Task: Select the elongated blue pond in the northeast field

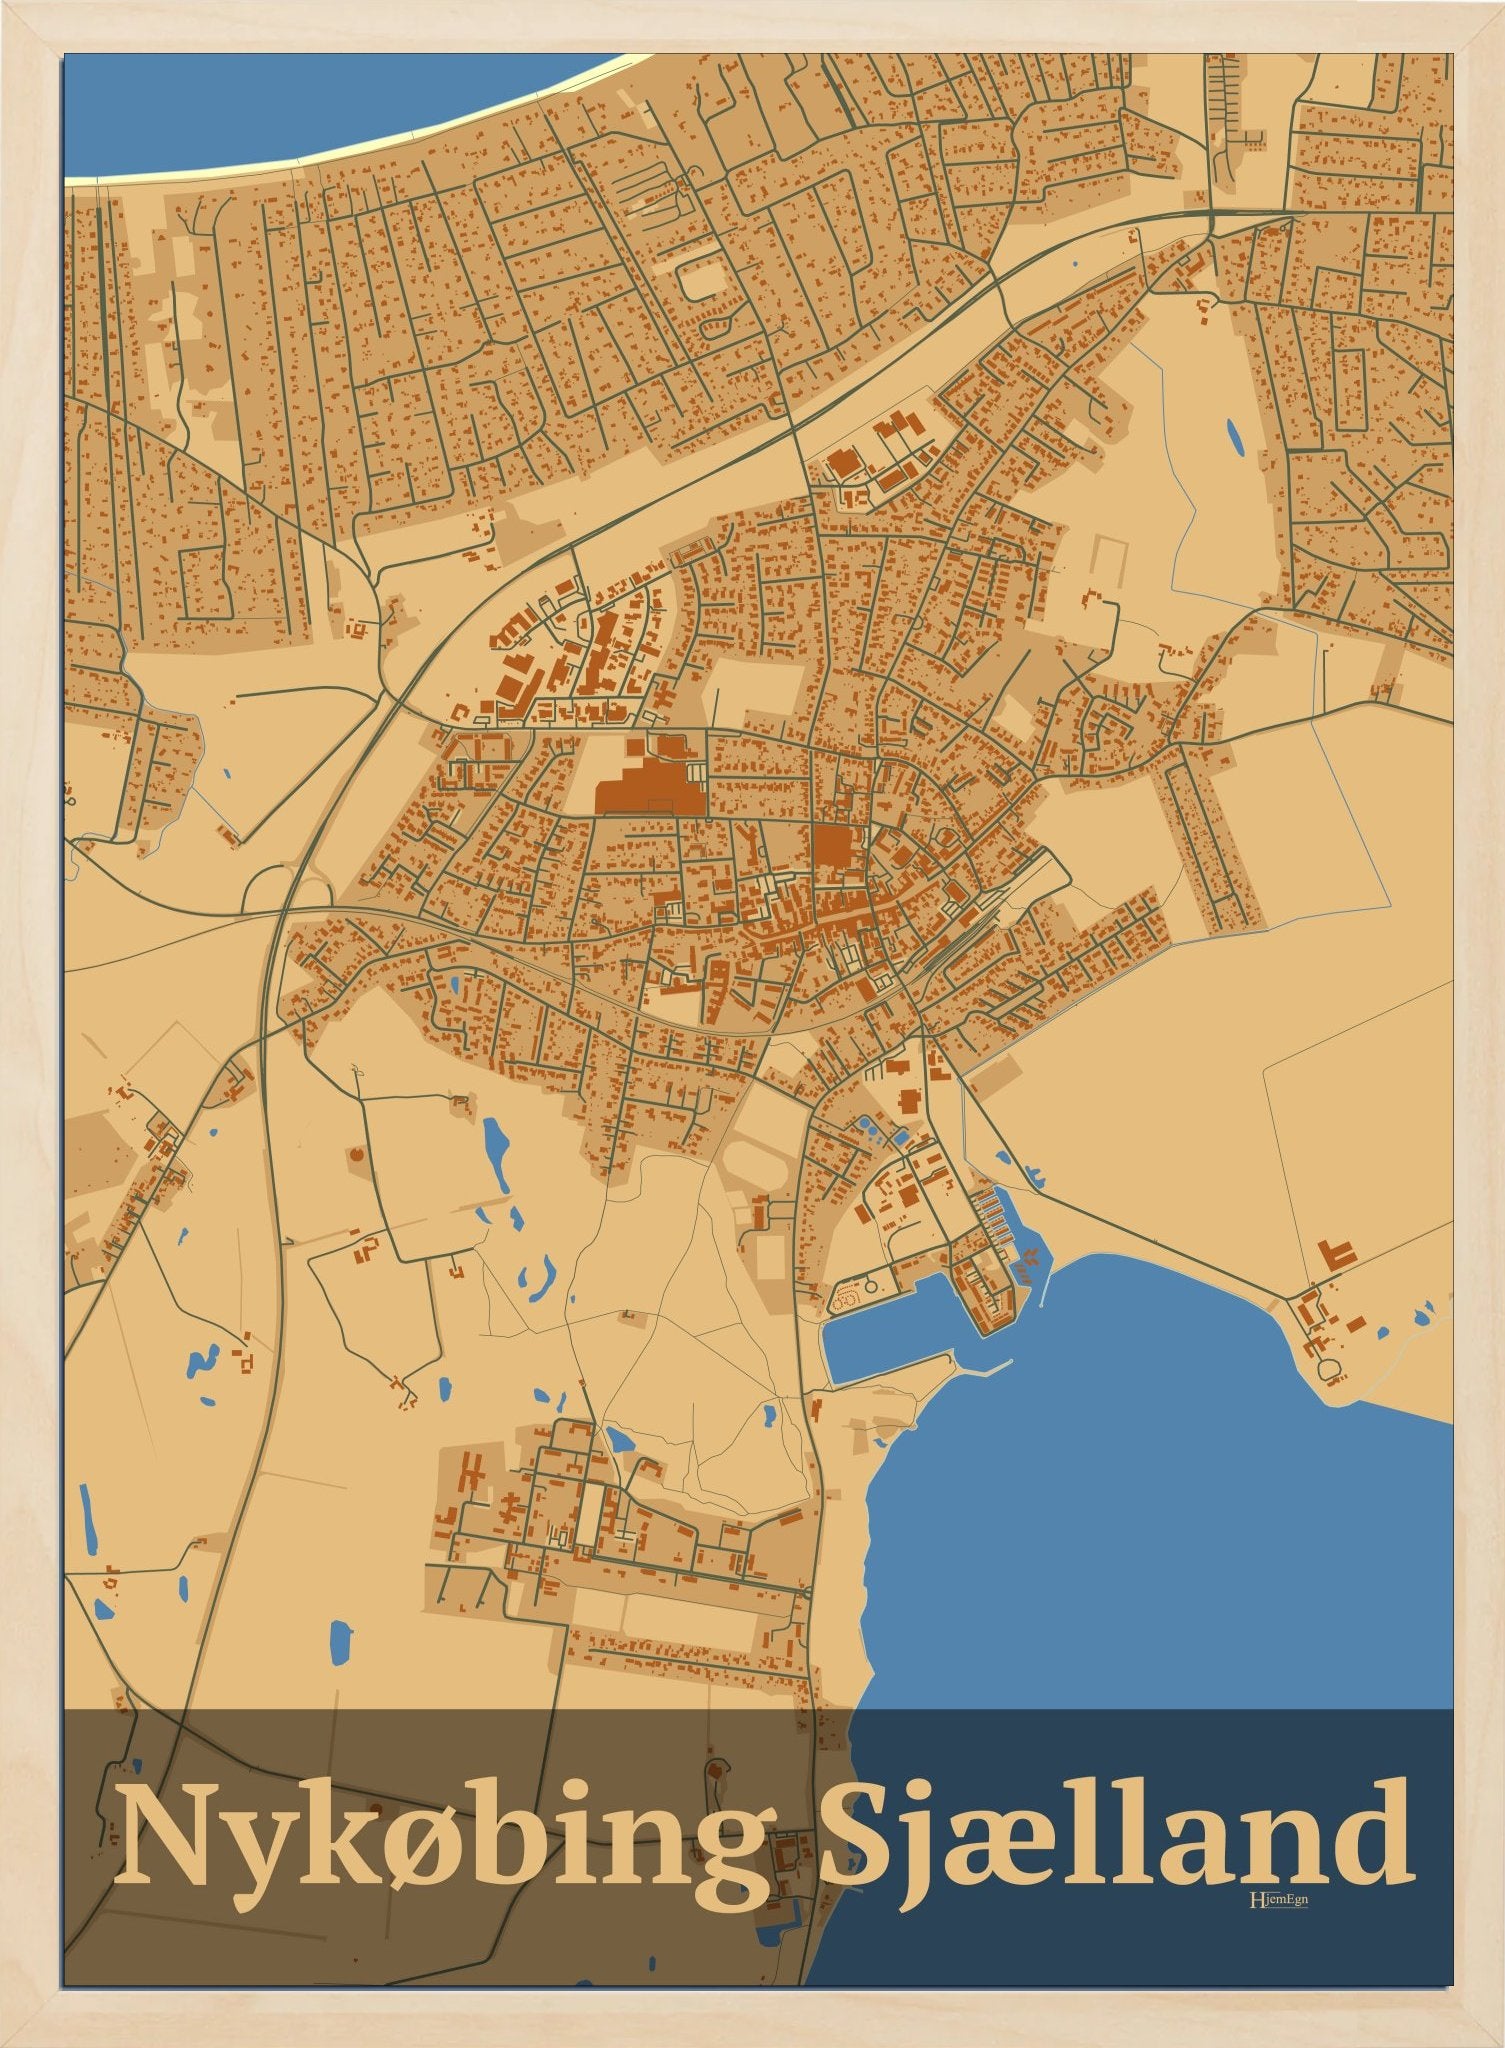Action: tap(1236, 437)
